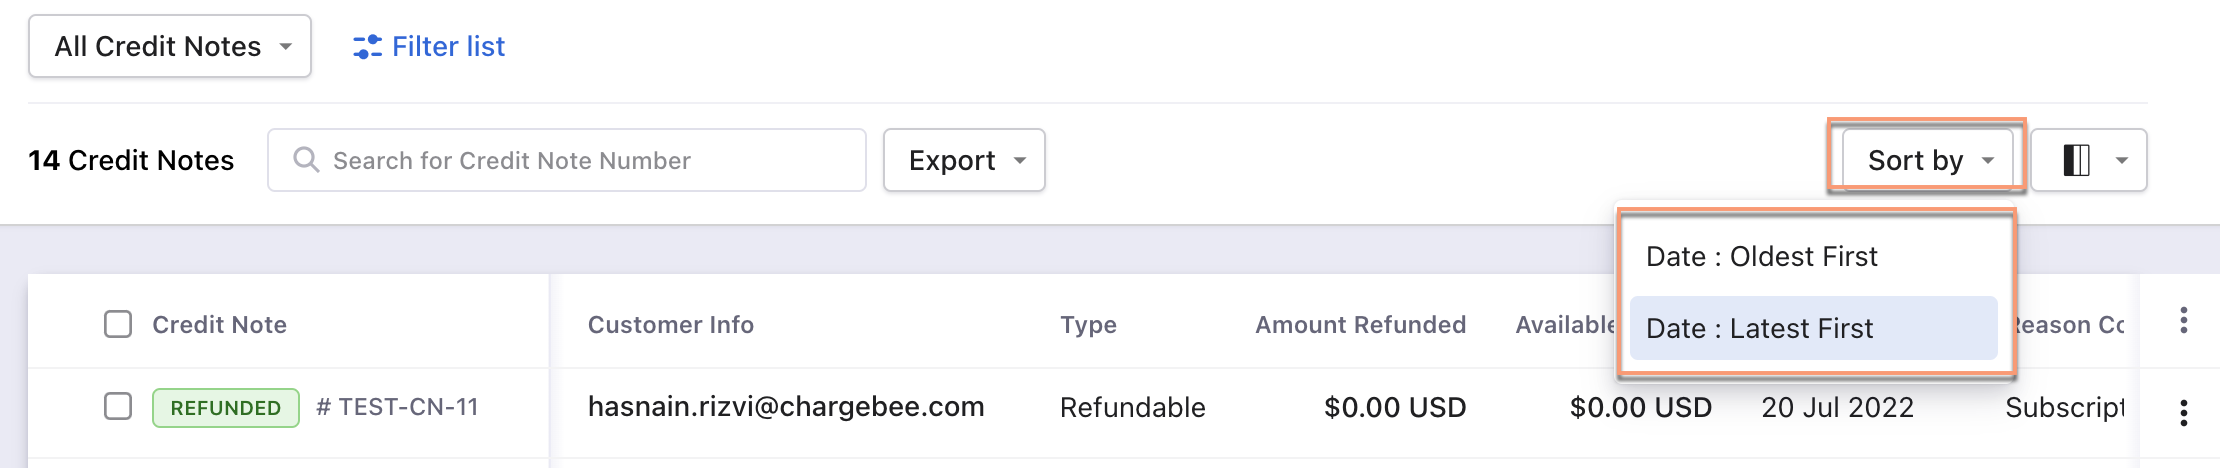Toggle the select-all Credit Note checkbox
The image size is (2220, 468).
click(118, 324)
